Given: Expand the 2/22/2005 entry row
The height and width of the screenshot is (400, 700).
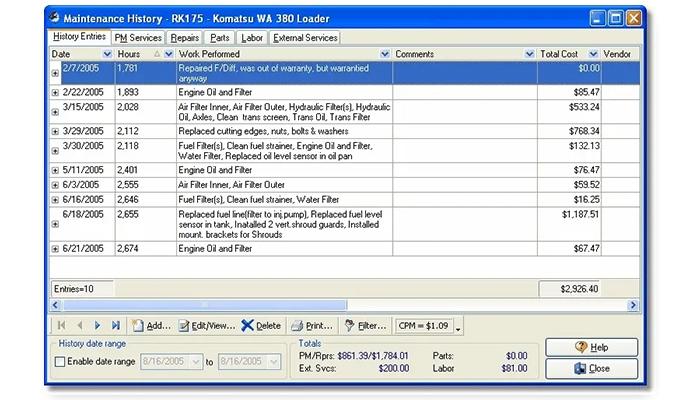Looking at the screenshot, I should pos(55,92).
